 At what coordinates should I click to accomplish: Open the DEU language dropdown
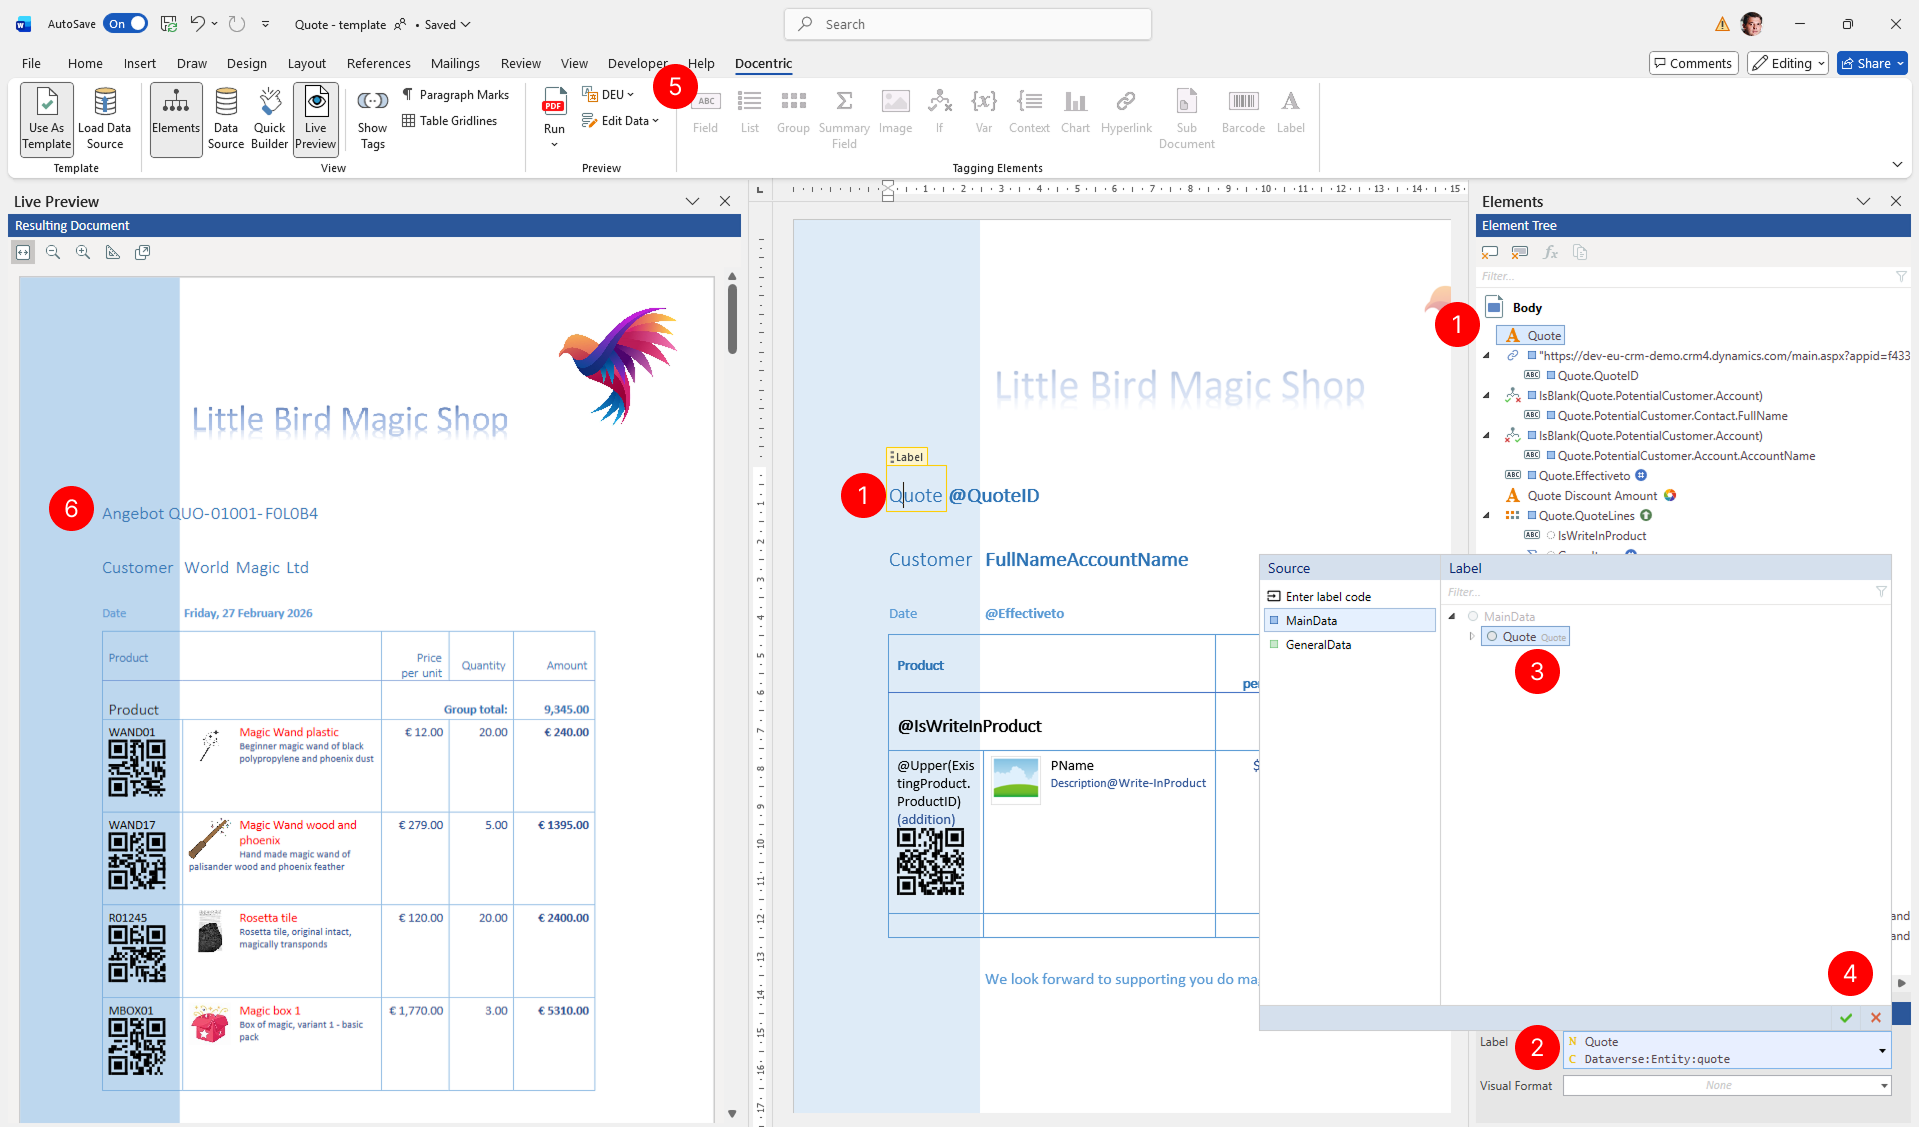click(x=609, y=95)
